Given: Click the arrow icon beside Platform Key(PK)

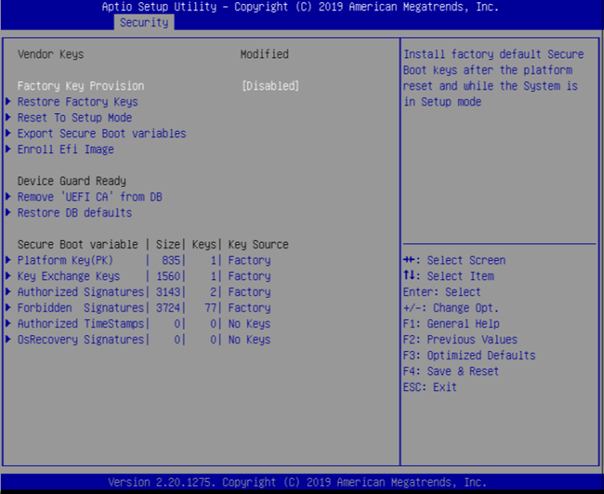Looking at the screenshot, I should (x=9, y=260).
